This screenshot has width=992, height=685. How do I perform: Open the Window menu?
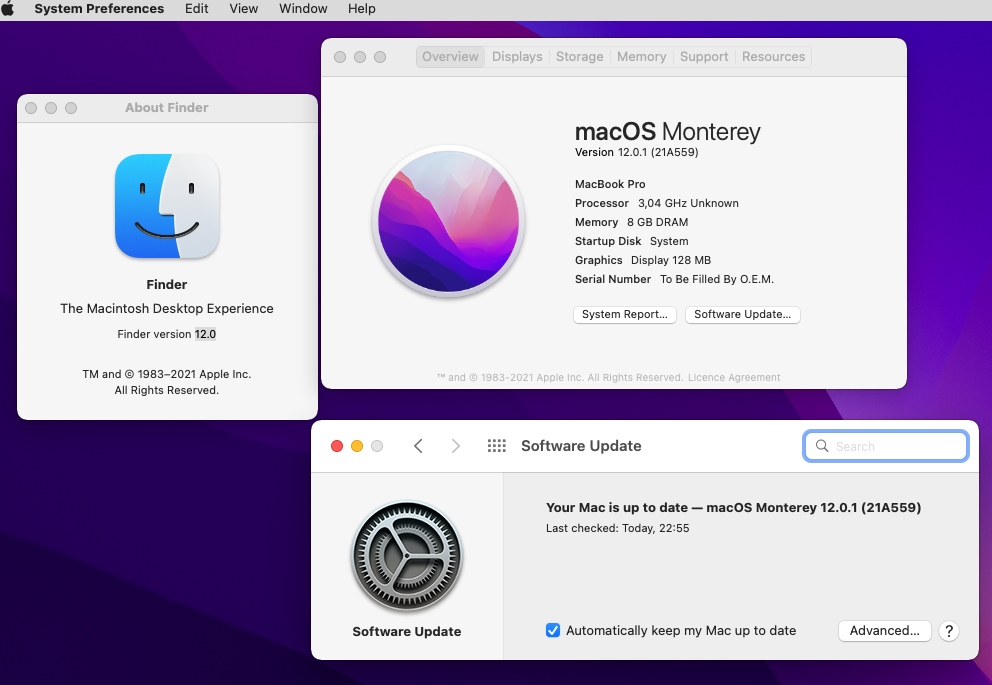[x=303, y=9]
